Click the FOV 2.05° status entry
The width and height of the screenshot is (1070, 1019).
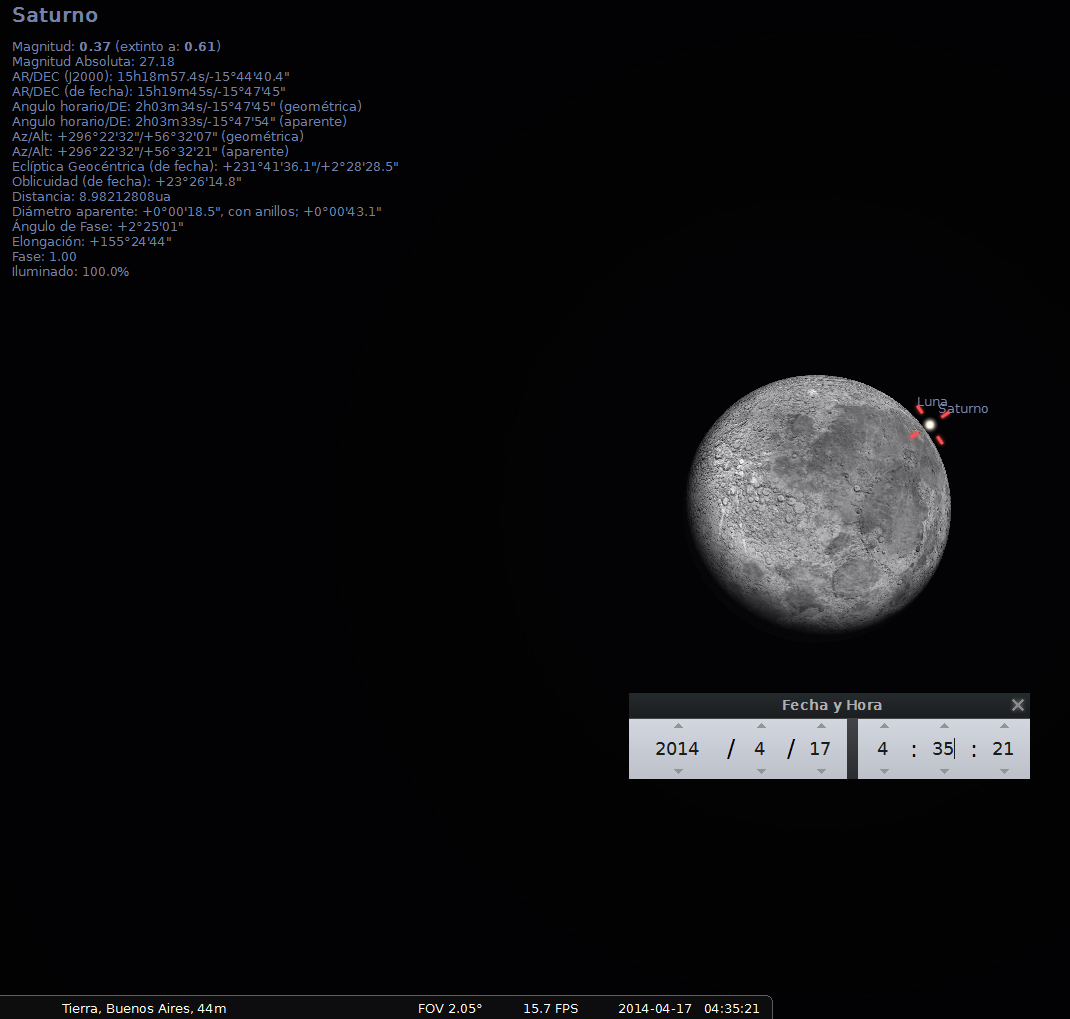pyautogui.click(x=450, y=1009)
